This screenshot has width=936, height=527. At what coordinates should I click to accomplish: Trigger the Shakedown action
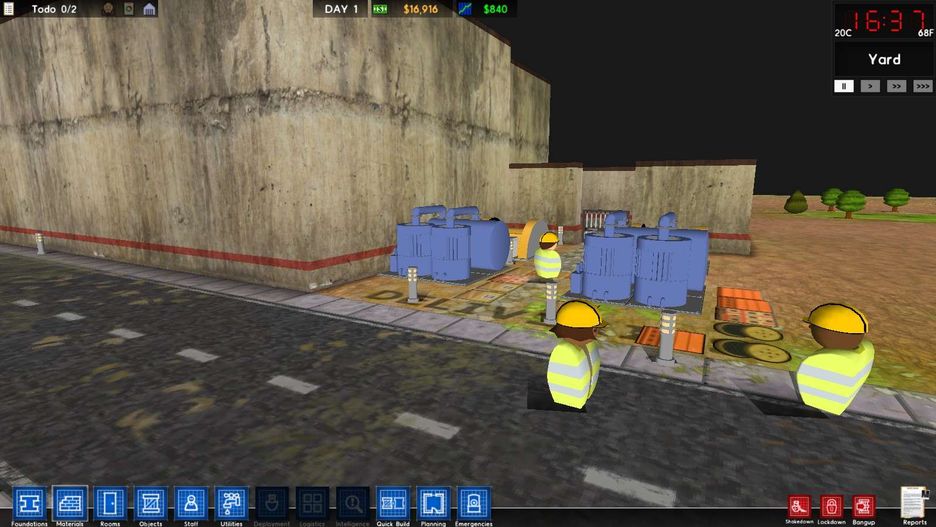(x=799, y=507)
